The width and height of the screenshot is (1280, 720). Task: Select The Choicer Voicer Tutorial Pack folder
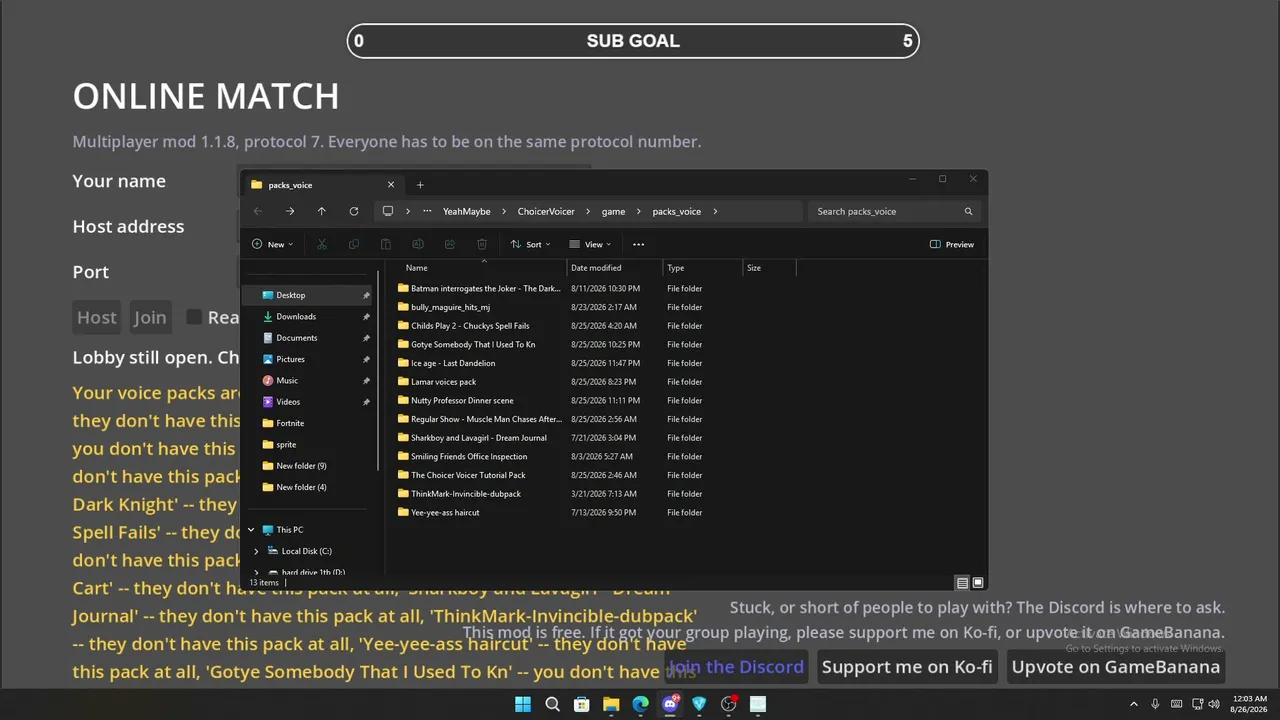(468, 475)
